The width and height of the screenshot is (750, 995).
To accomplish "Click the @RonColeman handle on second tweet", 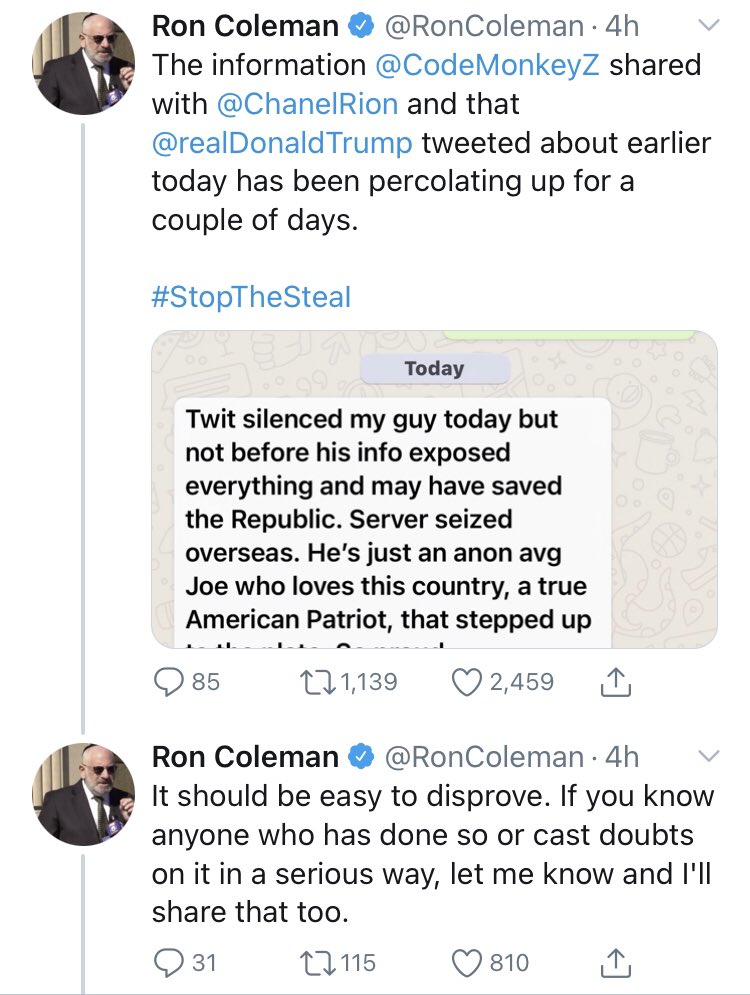I will tap(484, 757).
